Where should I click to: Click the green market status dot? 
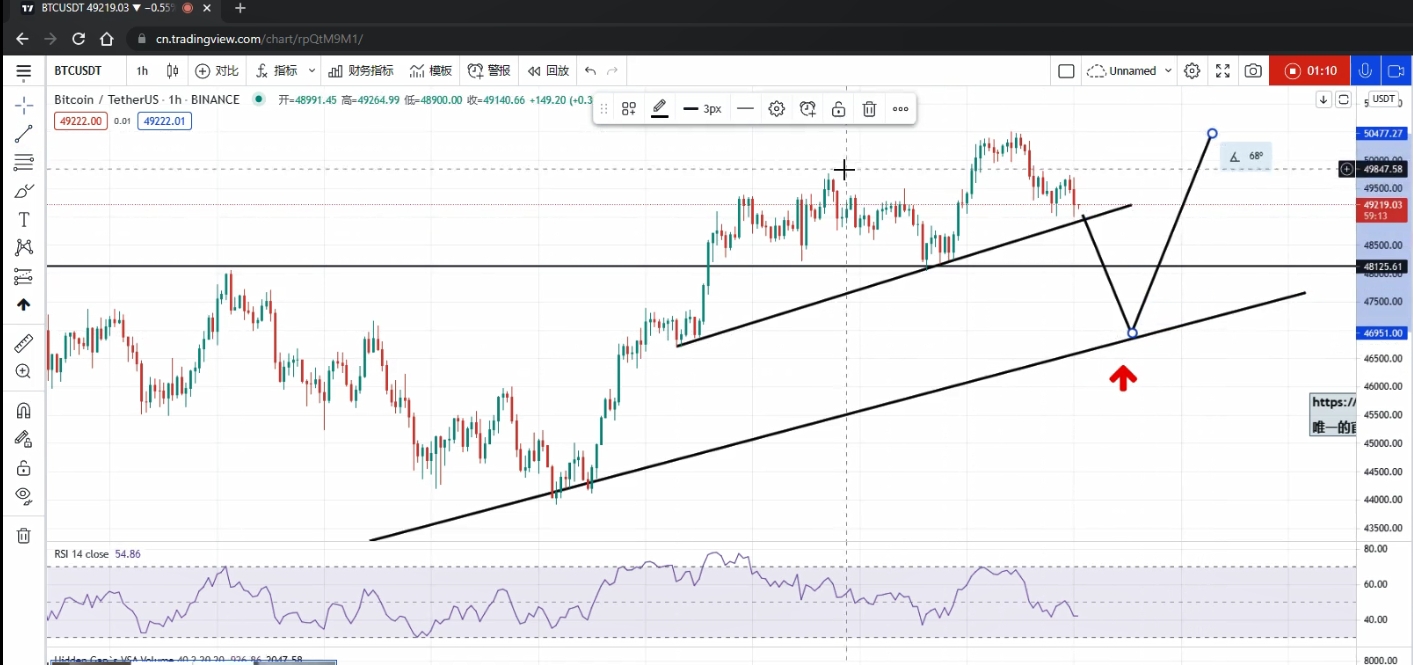[259, 99]
